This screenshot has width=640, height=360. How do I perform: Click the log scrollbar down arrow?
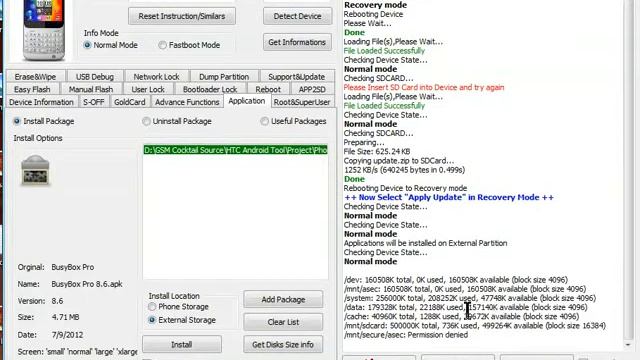pyautogui.click(x=628, y=345)
